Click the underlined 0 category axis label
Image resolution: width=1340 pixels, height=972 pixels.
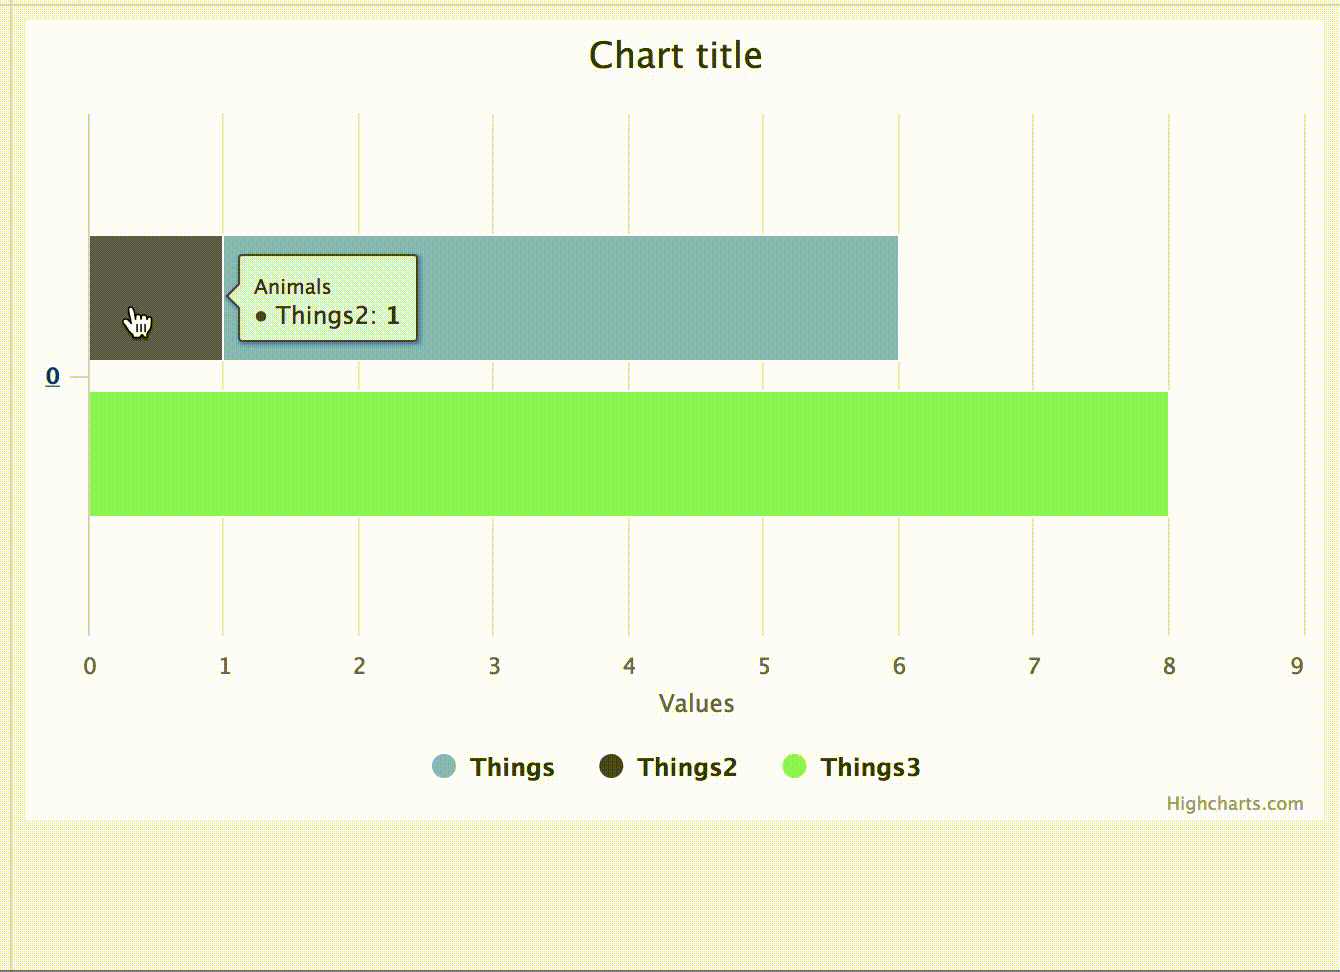click(53, 376)
